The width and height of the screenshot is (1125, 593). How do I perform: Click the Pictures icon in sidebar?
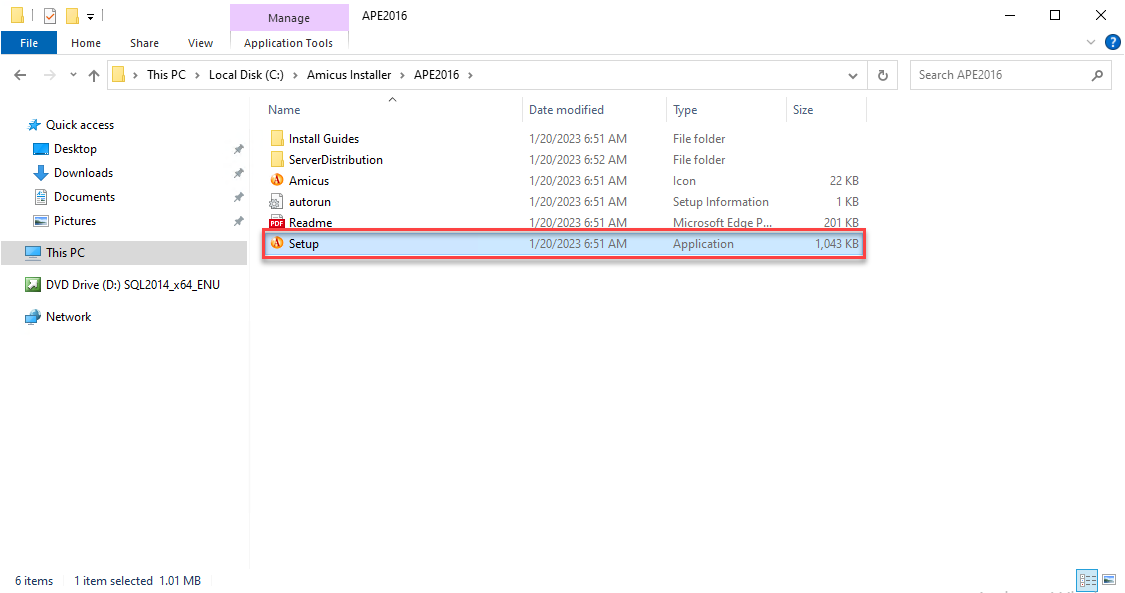click(x=41, y=221)
